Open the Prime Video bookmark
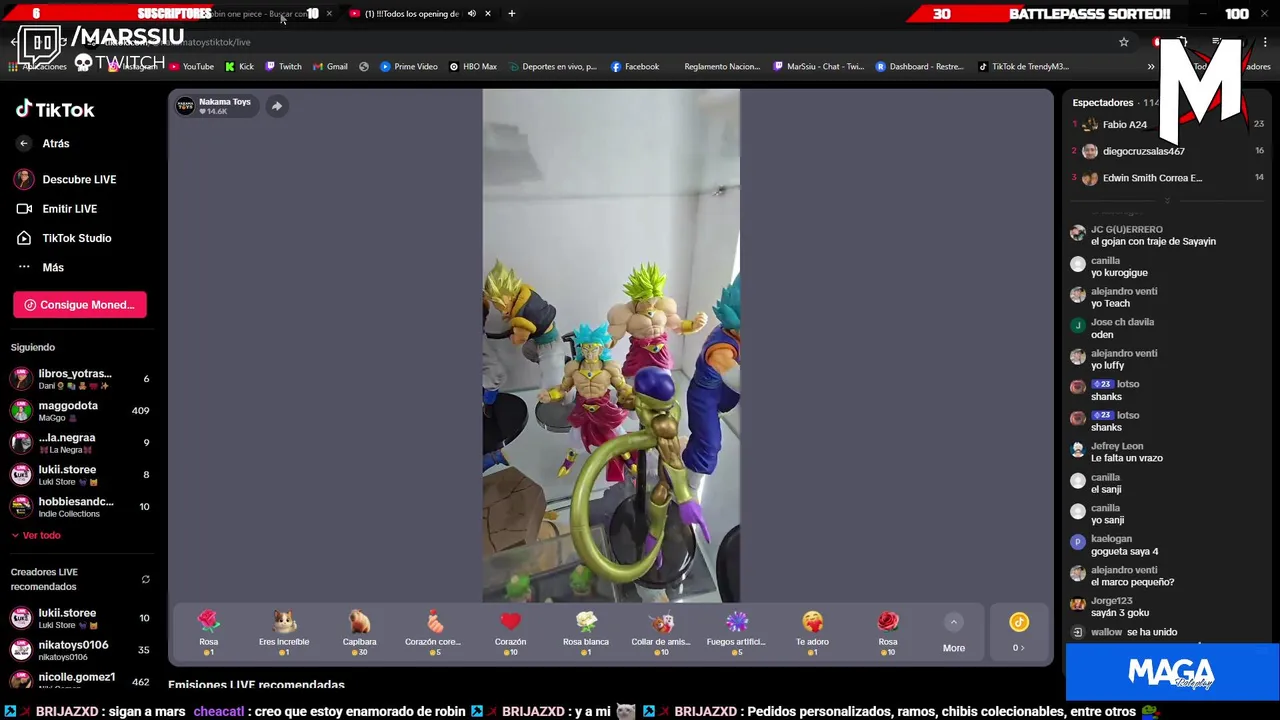The image size is (1280, 720). (x=408, y=67)
